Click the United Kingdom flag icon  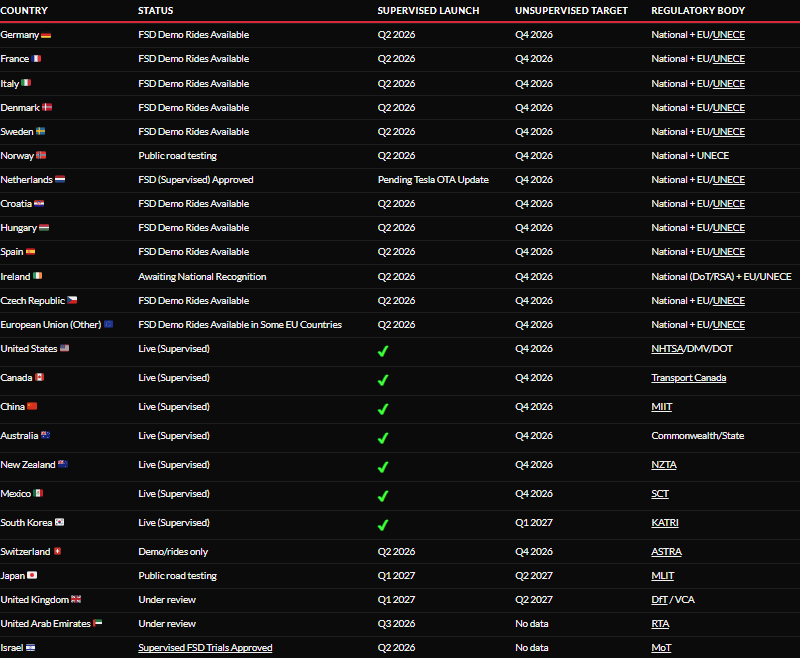(x=76, y=599)
